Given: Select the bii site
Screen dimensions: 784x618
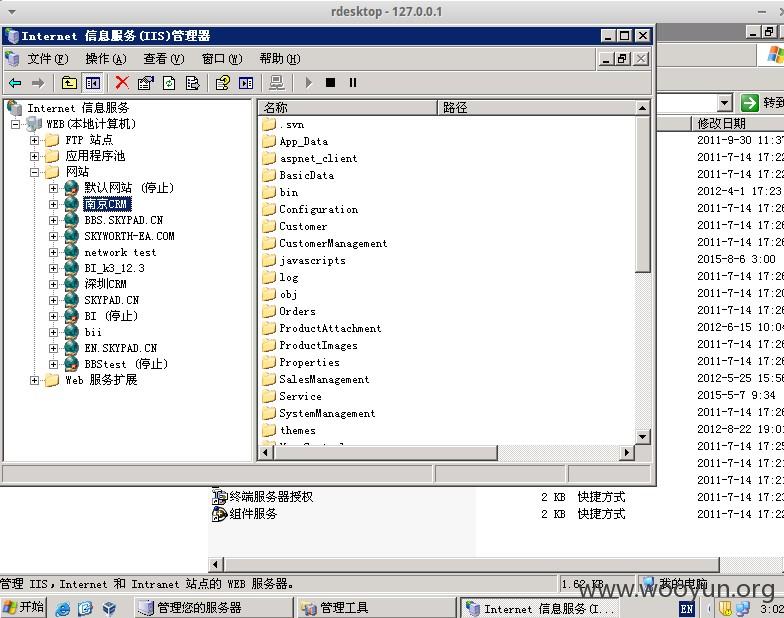Looking at the screenshot, I should pyautogui.click(x=93, y=332).
